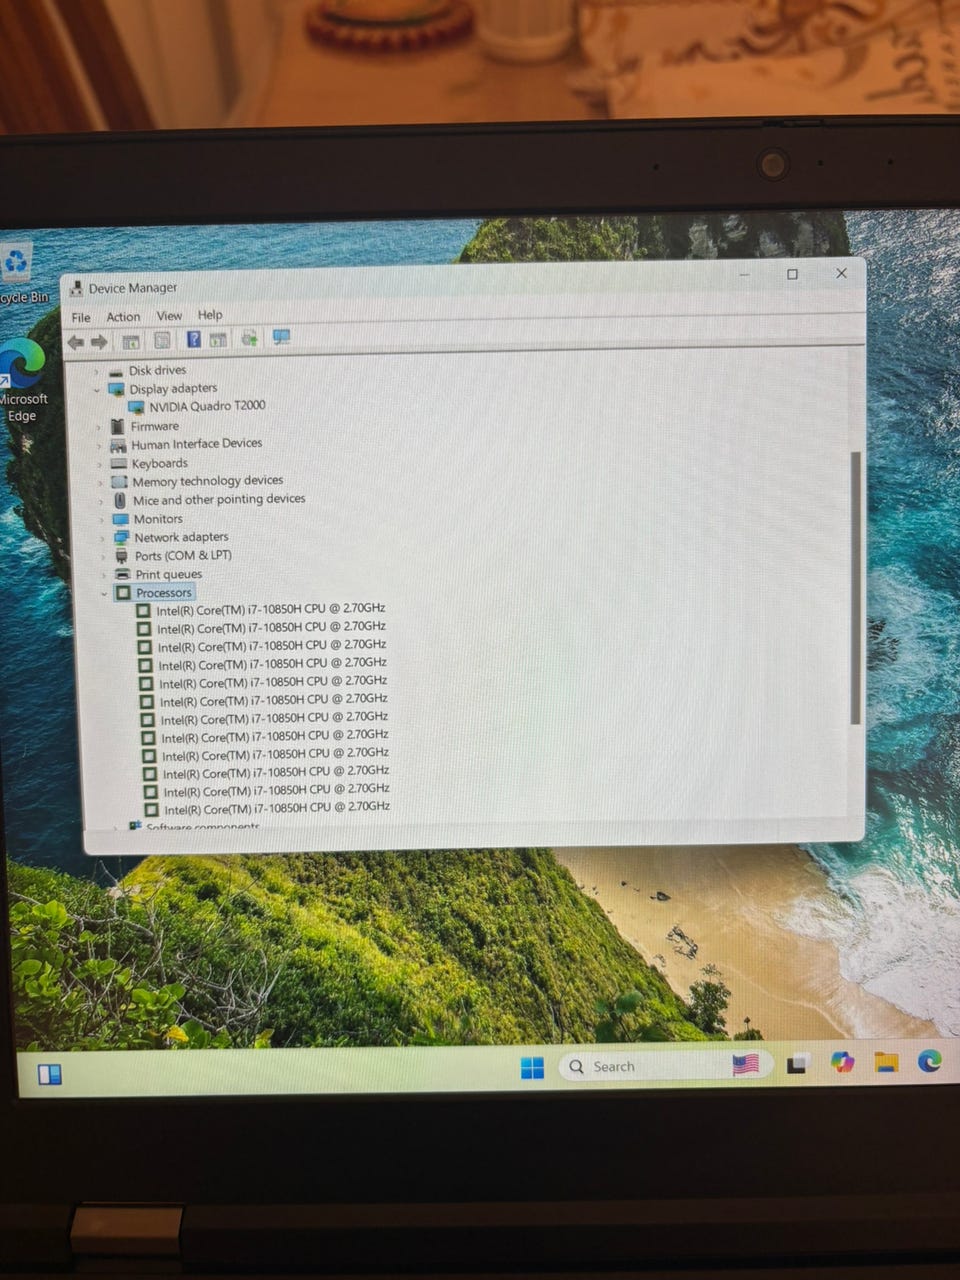Select the Print queues label

(x=169, y=574)
